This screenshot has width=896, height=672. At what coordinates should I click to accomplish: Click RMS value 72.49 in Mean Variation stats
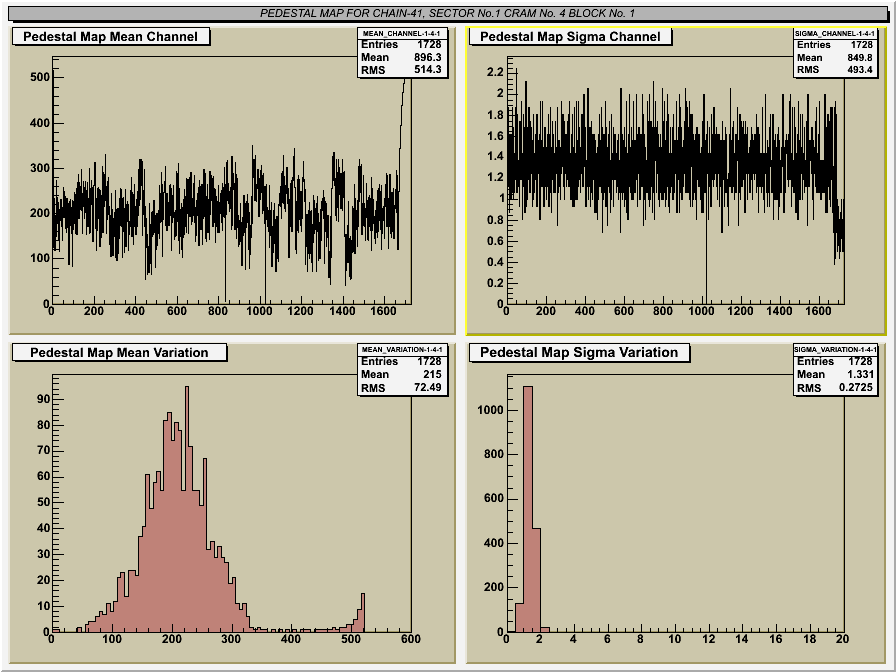pos(427,387)
